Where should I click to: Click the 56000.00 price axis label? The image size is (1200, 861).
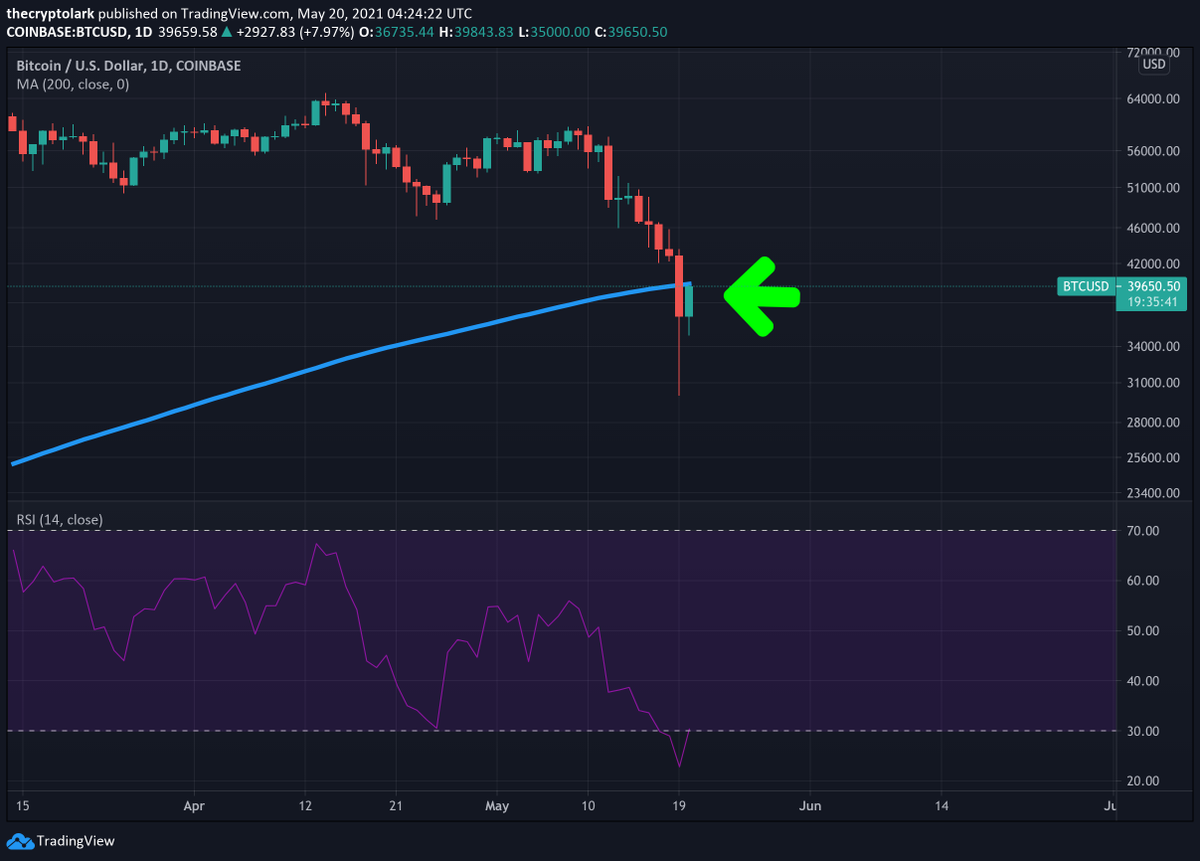1152,152
